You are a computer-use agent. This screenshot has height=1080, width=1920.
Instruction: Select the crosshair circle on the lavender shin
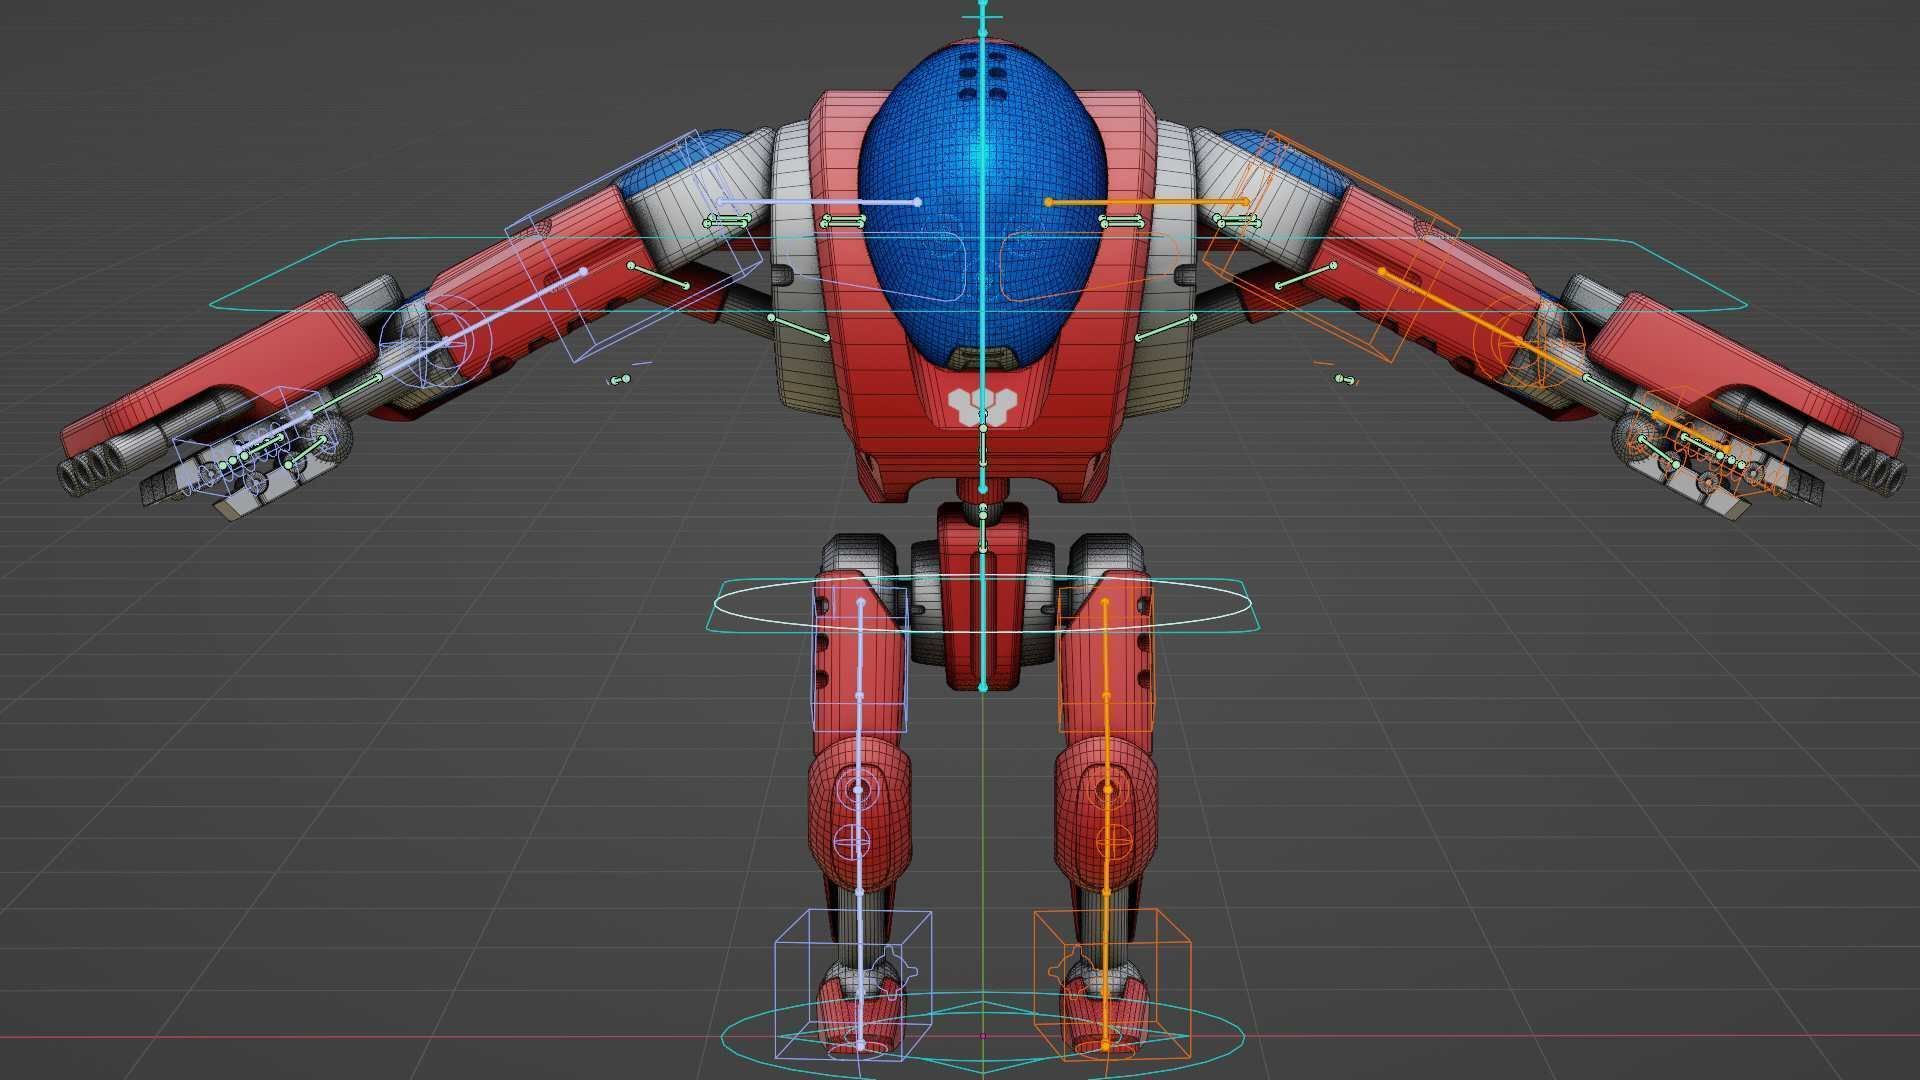point(852,843)
